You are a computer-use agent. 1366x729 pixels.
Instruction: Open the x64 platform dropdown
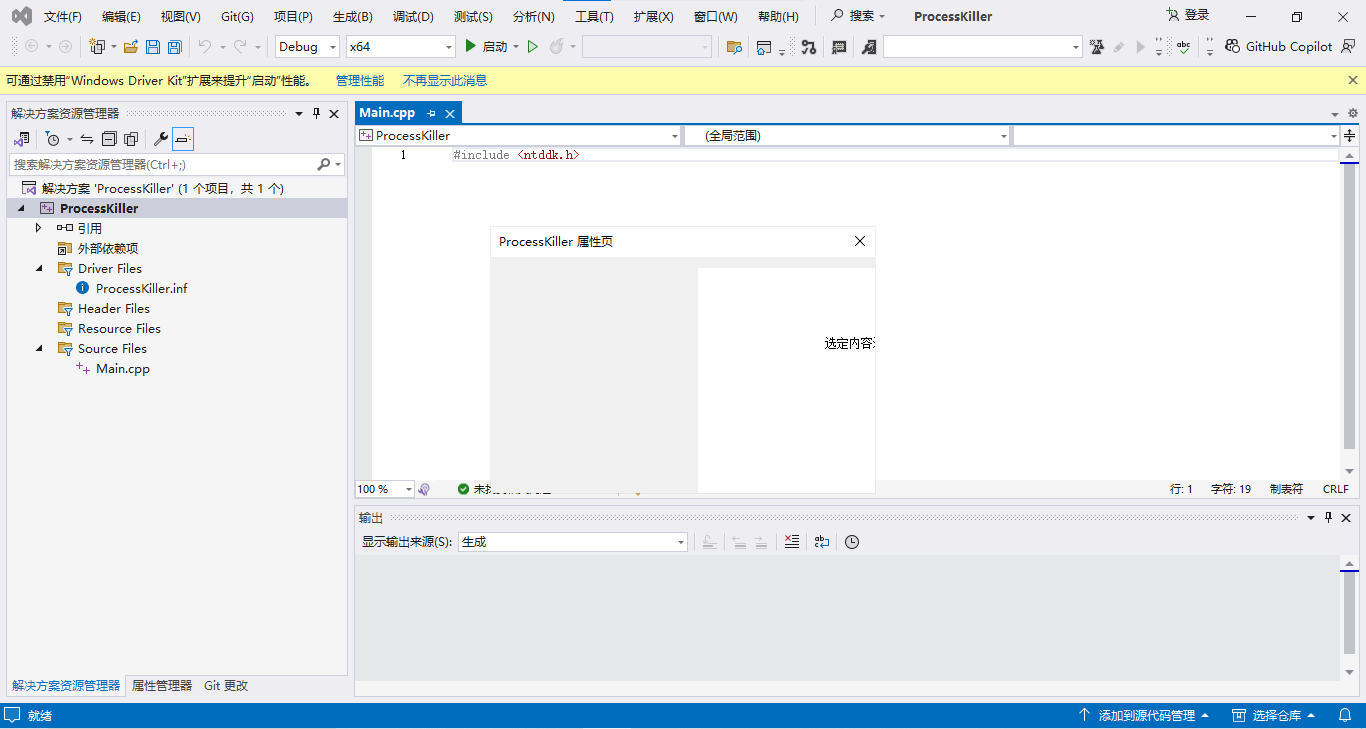tap(401, 46)
